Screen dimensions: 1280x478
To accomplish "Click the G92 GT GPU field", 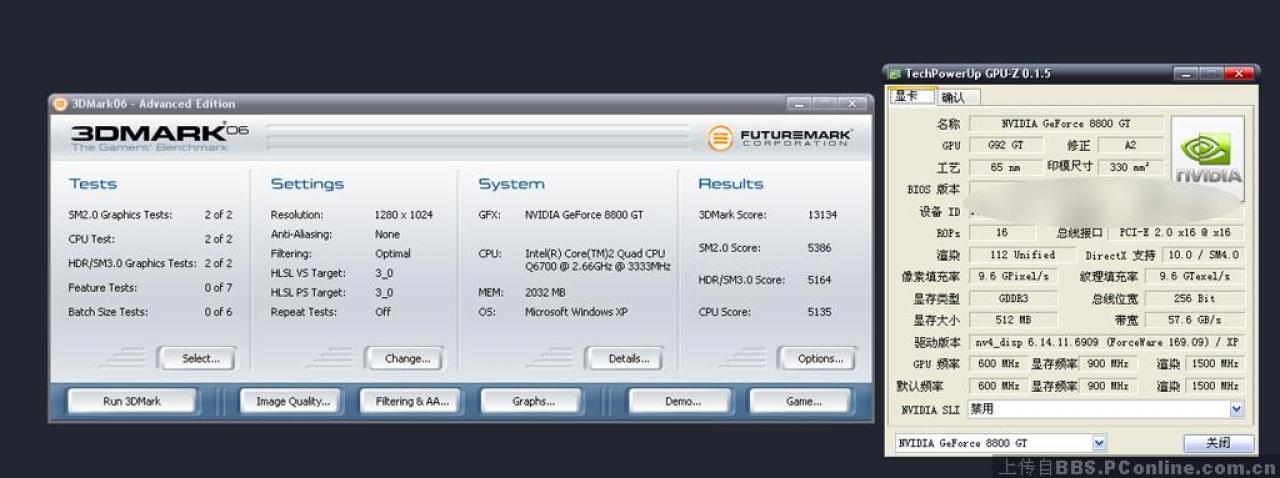I will [1005, 146].
